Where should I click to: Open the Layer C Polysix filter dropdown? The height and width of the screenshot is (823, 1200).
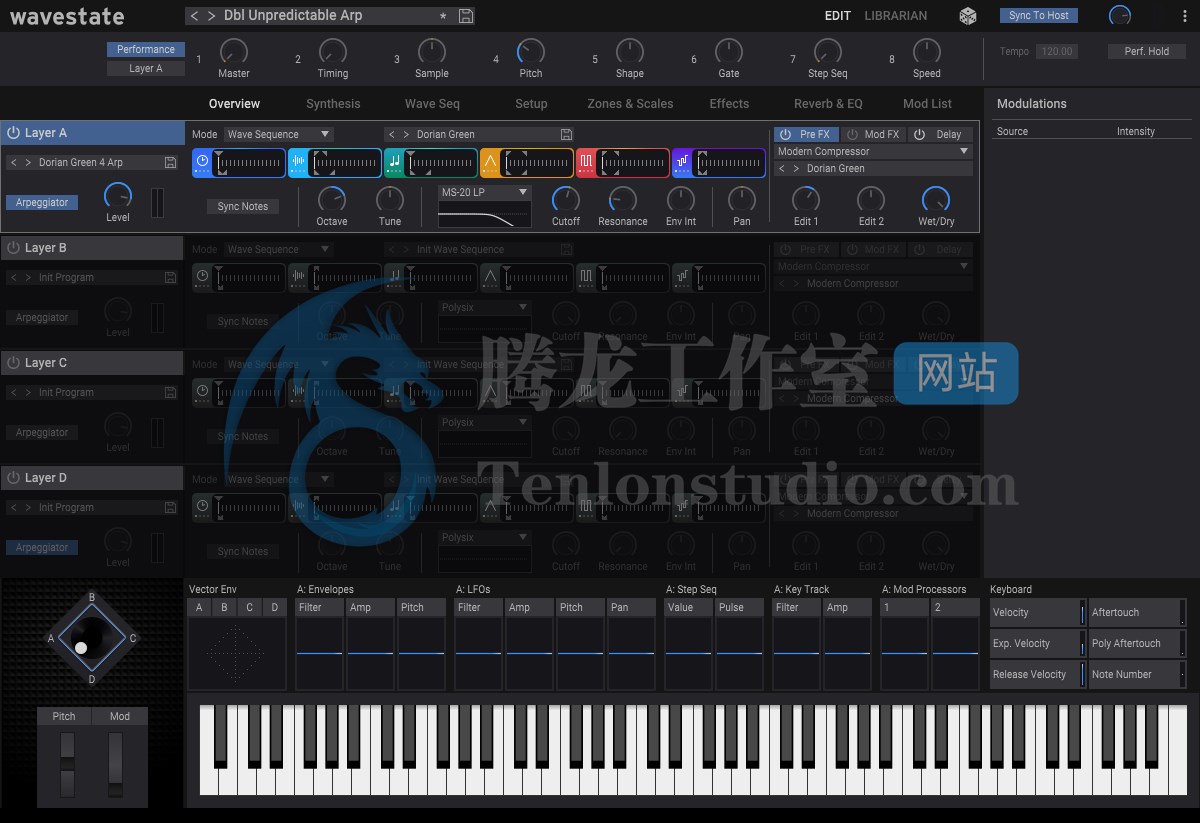(485, 422)
